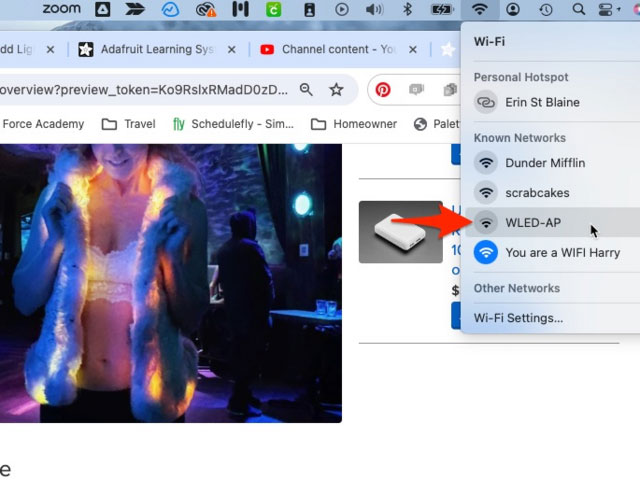The width and height of the screenshot is (640, 480).
Task: Close the Wi-Fi menu via Wi-Fi icon
Action: click(480, 9)
